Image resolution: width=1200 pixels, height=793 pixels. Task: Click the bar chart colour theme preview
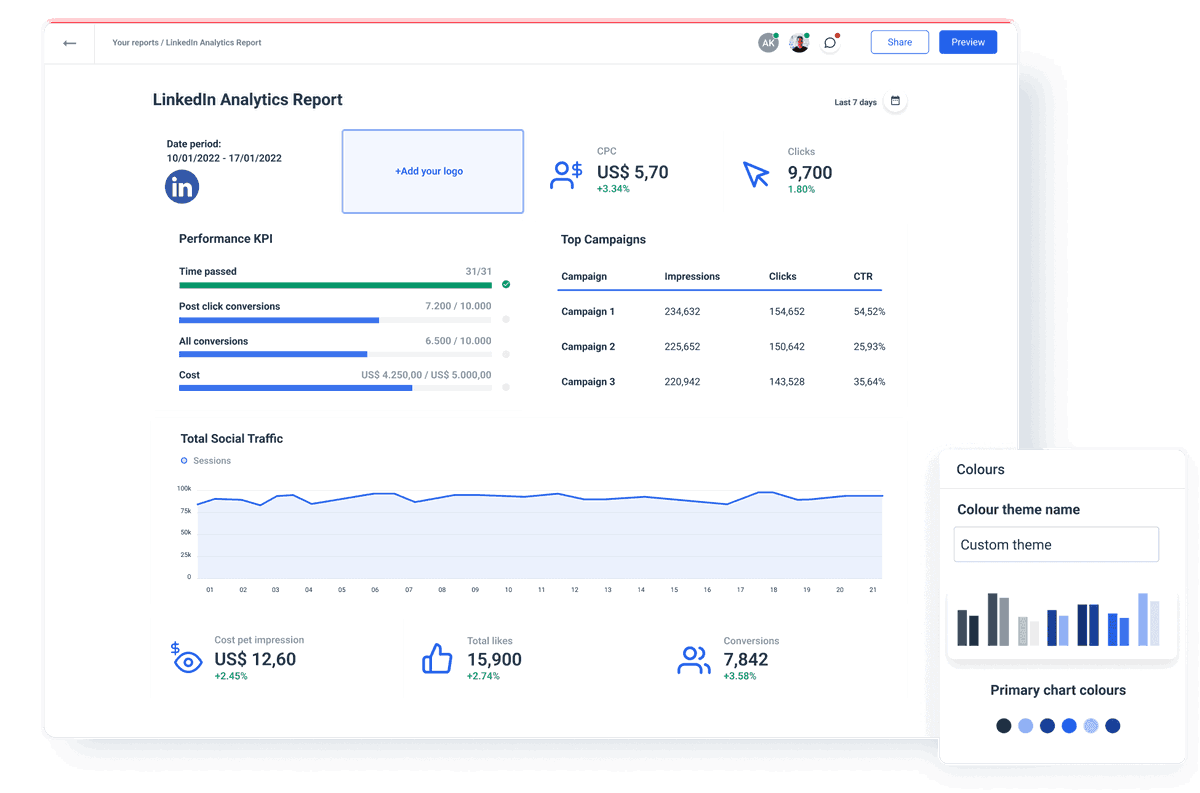[x=1062, y=620]
